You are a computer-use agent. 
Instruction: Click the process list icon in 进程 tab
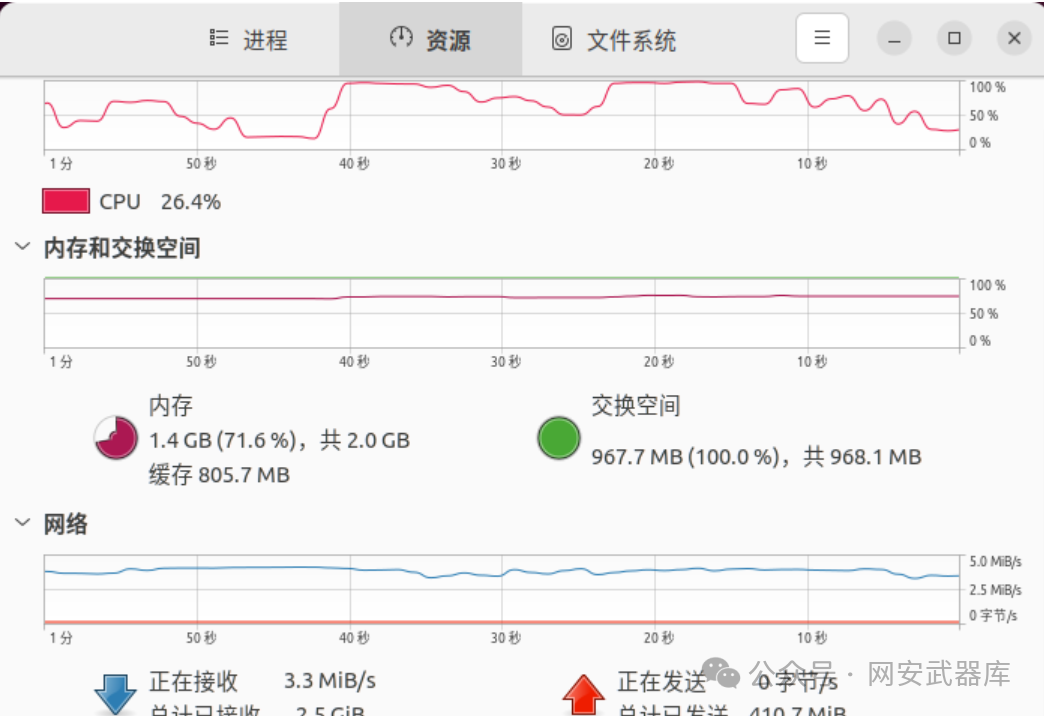(219, 37)
